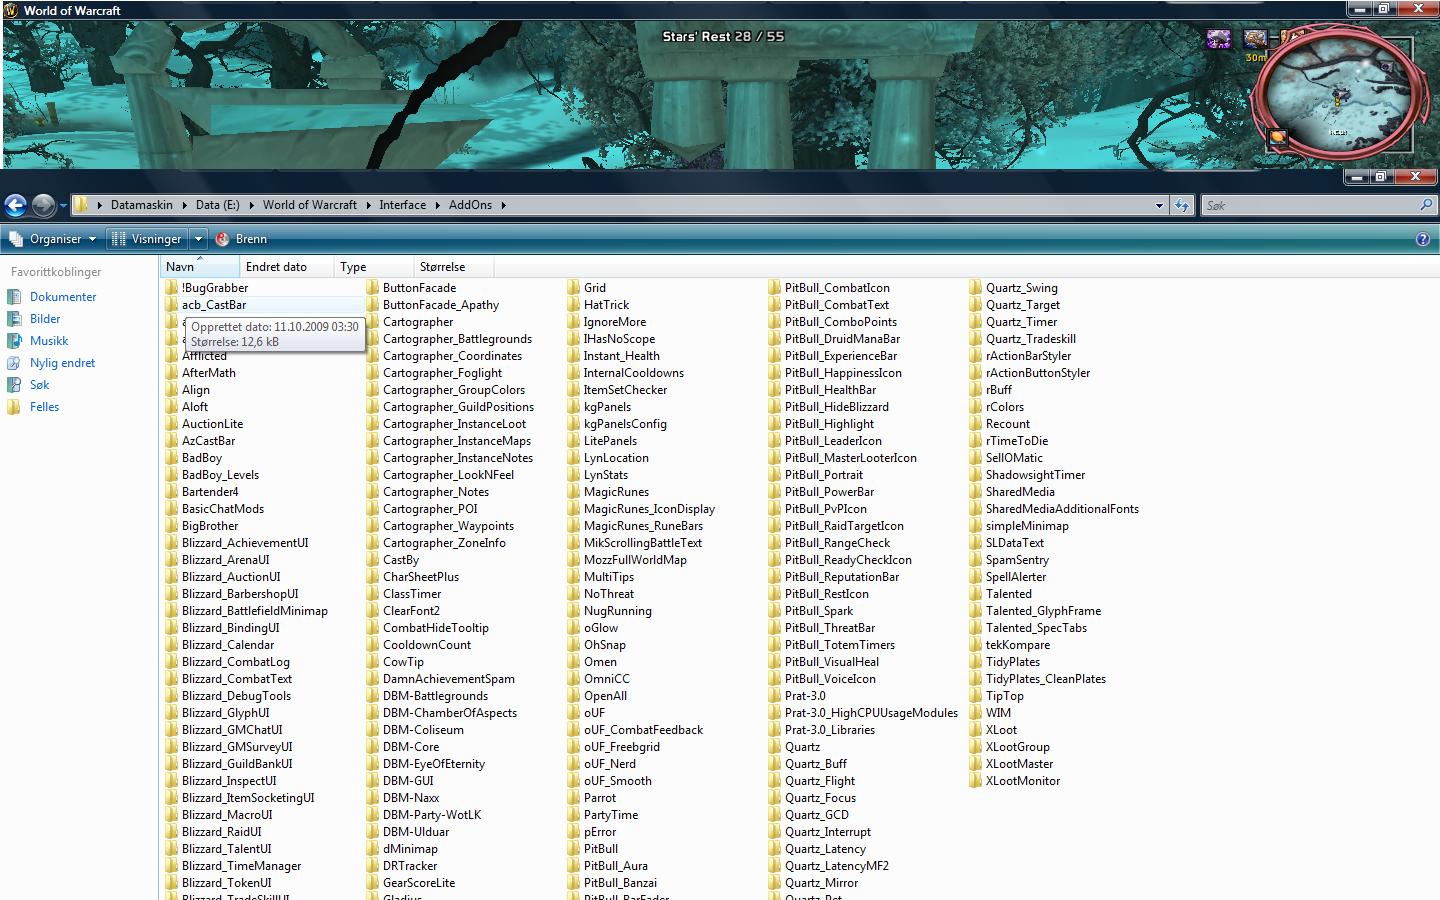Select the Quartz folder icon
Screen dimensions: 1440x900
click(775, 747)
